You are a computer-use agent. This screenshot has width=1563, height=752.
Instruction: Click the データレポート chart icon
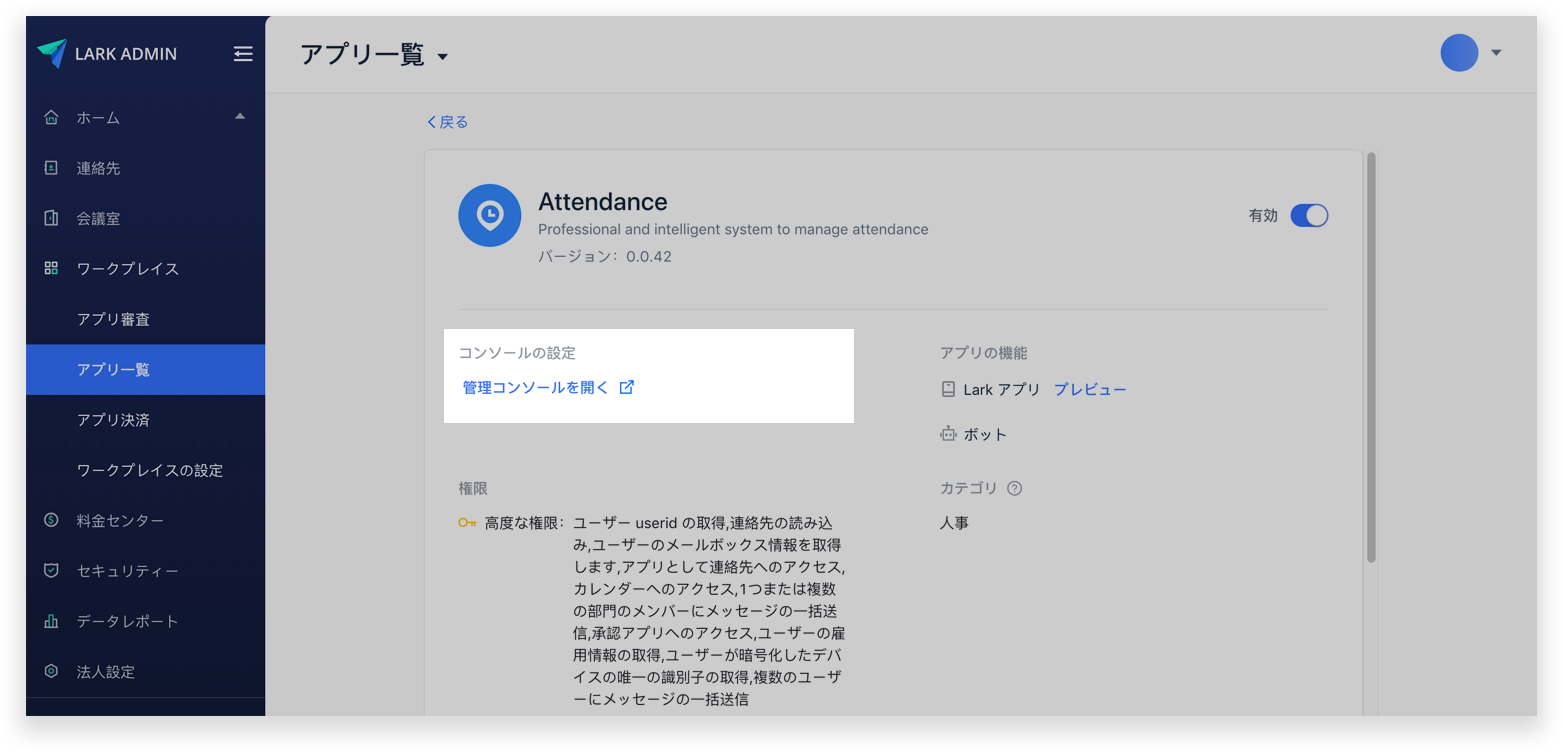52,621
